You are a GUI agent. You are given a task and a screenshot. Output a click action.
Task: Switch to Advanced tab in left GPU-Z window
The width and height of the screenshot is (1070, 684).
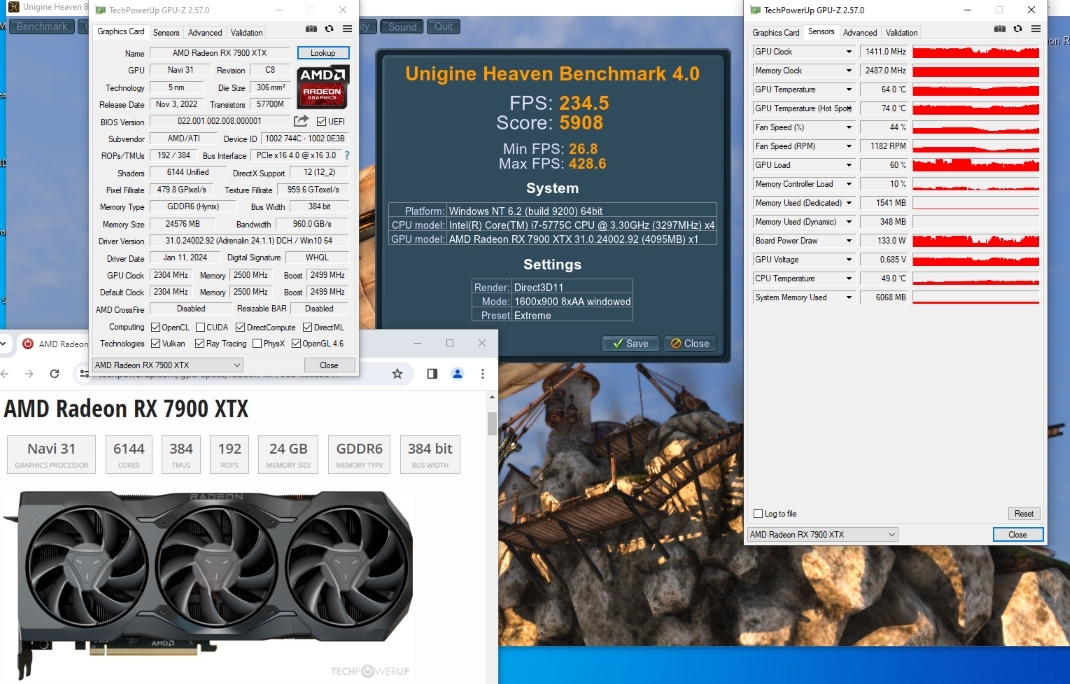pos(205,32)
